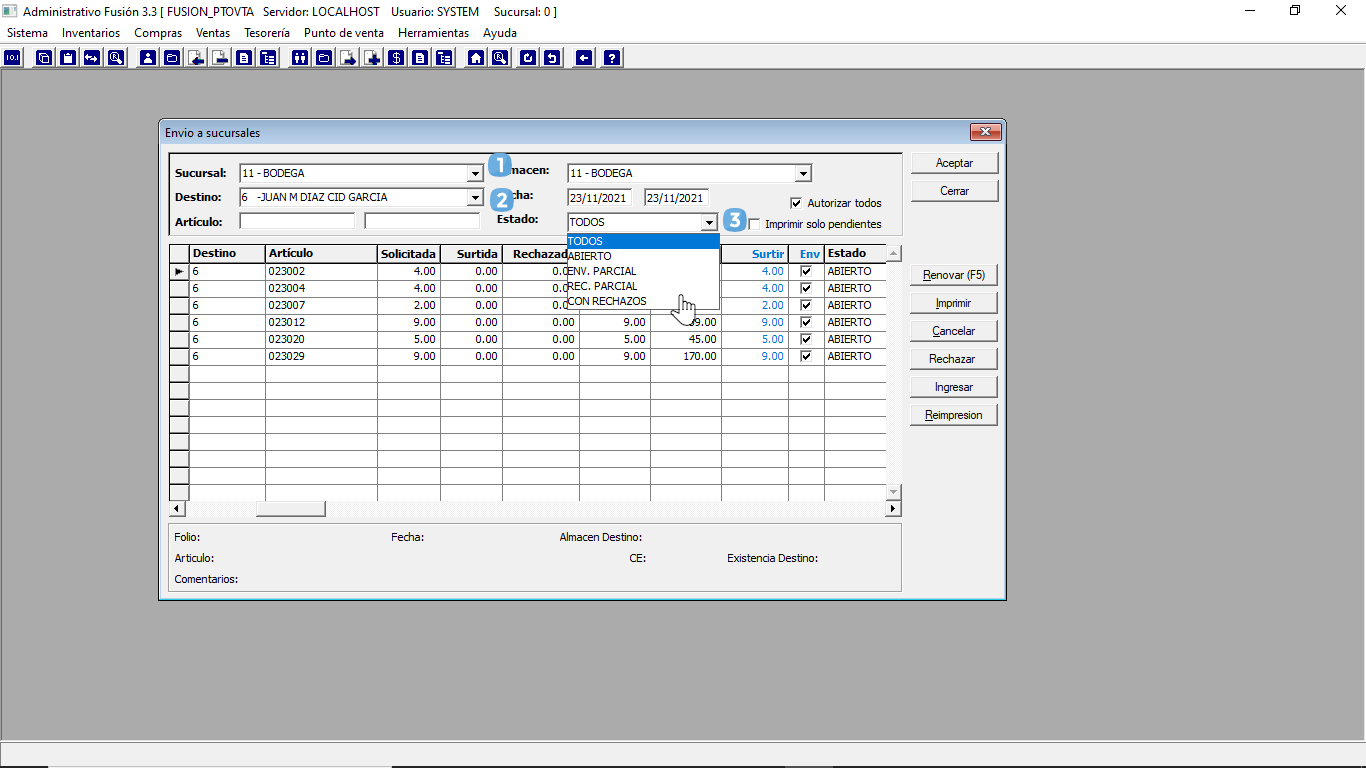The height and width of the screenshot is (768, 1366).
Task: Click the second Artículo input field
Action: [422, 221]
